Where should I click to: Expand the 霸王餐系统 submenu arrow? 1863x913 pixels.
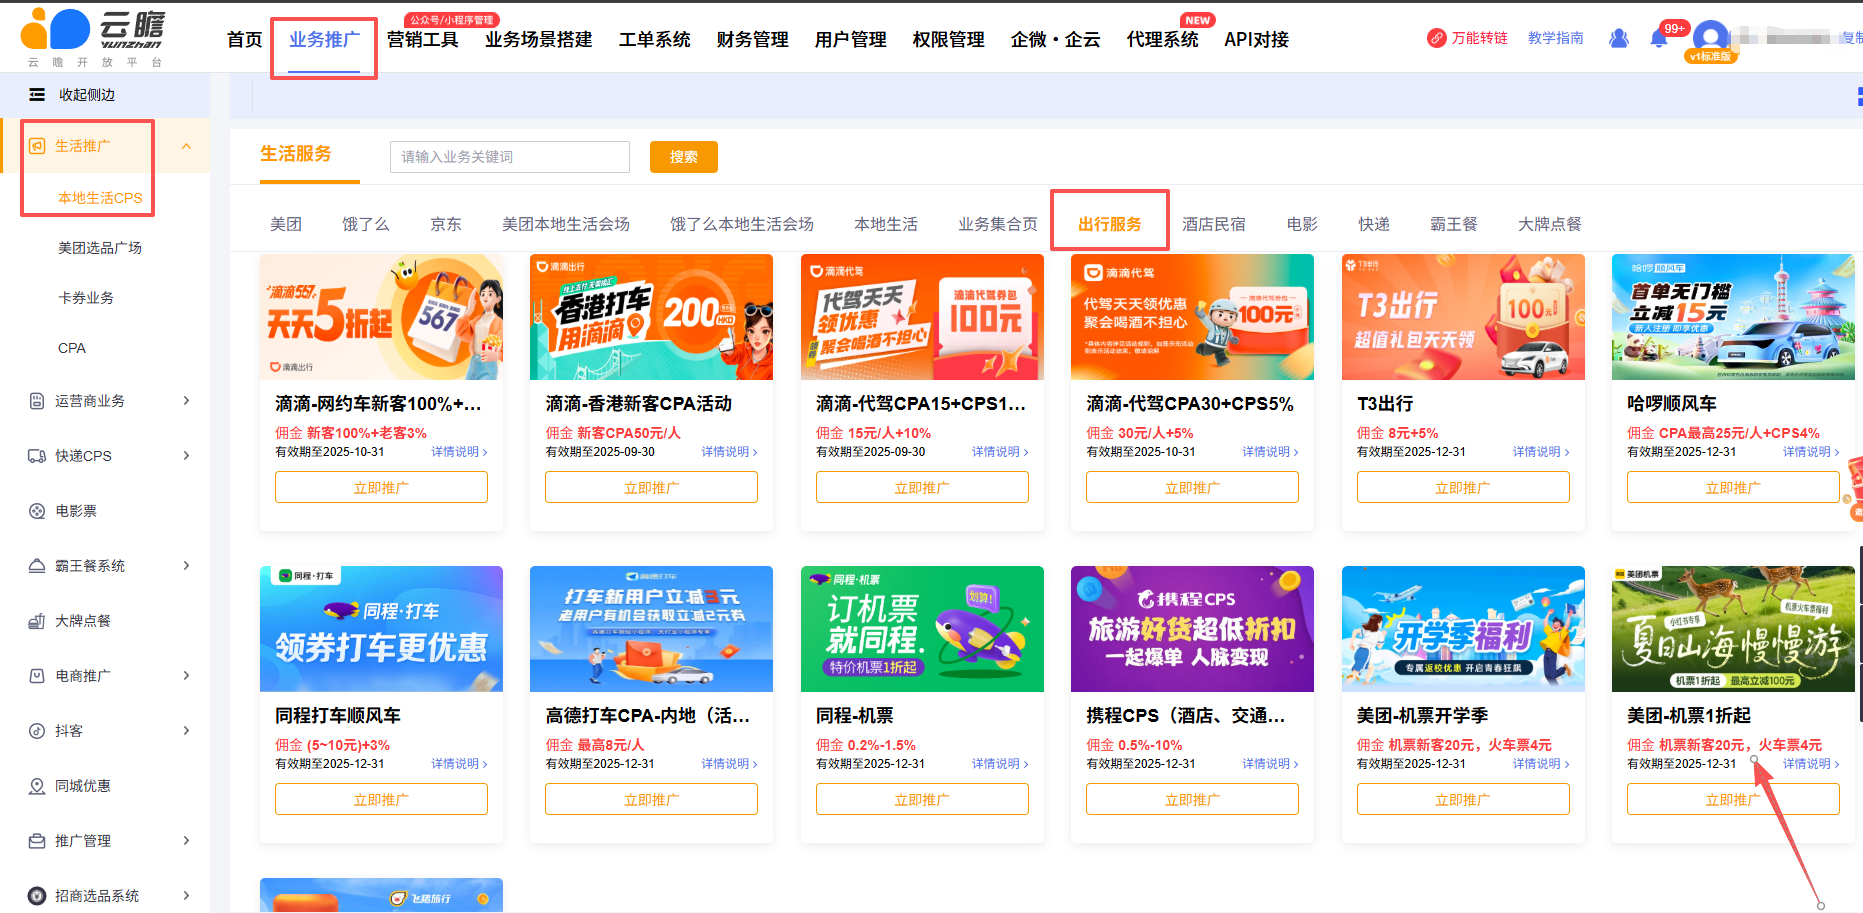click(186, 566)
